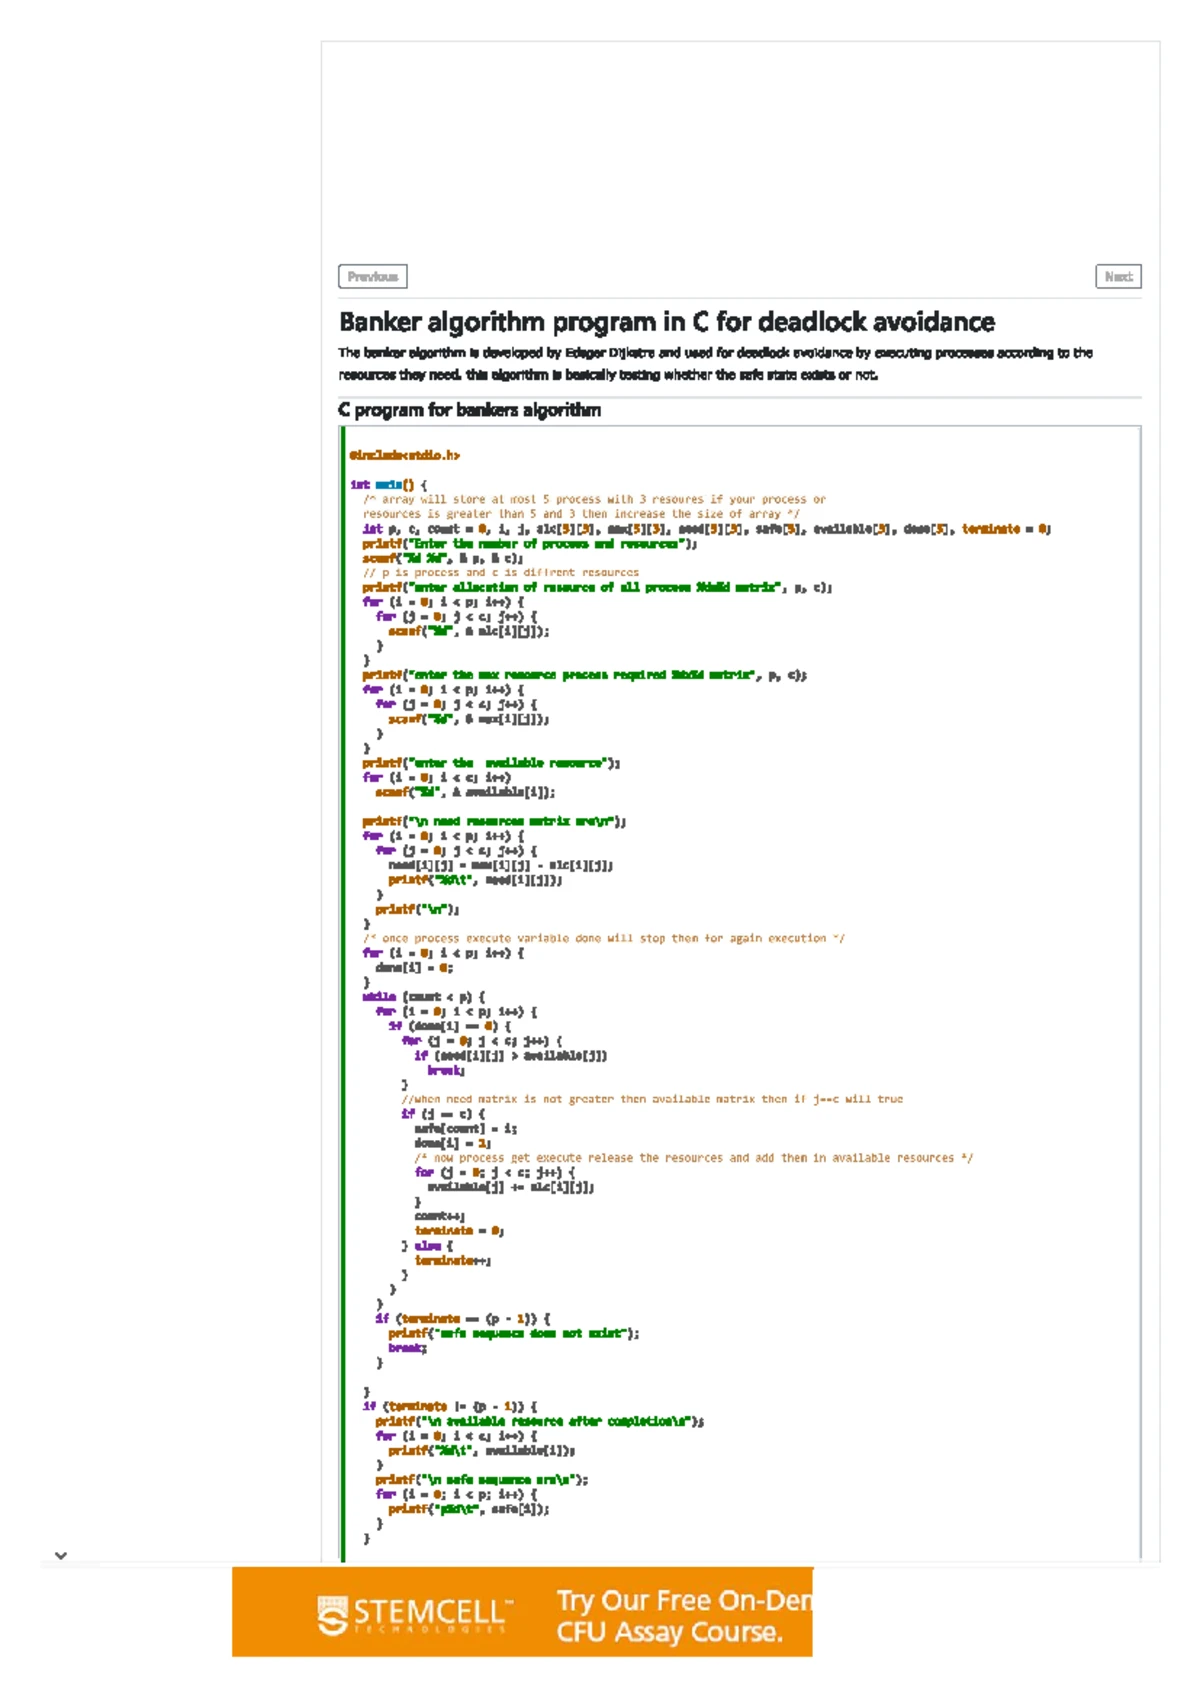
Task: Click the Previous button
Action: tap(372, 277)
